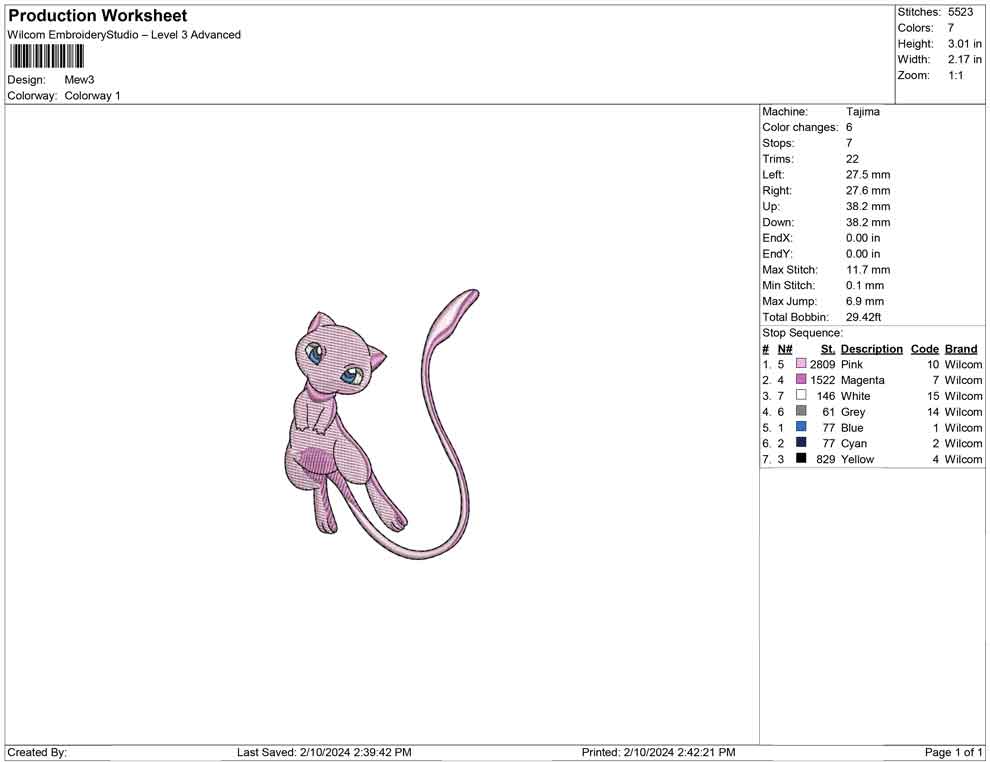Click the Height value 3.01 in
990x762 pixels.
pyautogui.click(x=965, y=44)
